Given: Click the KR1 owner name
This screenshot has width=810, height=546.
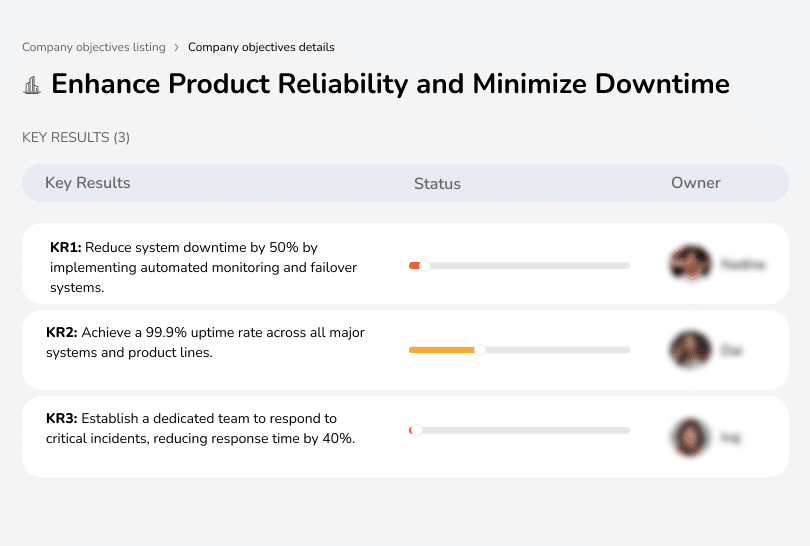Looking at the screenshot, I should (742, 264).
